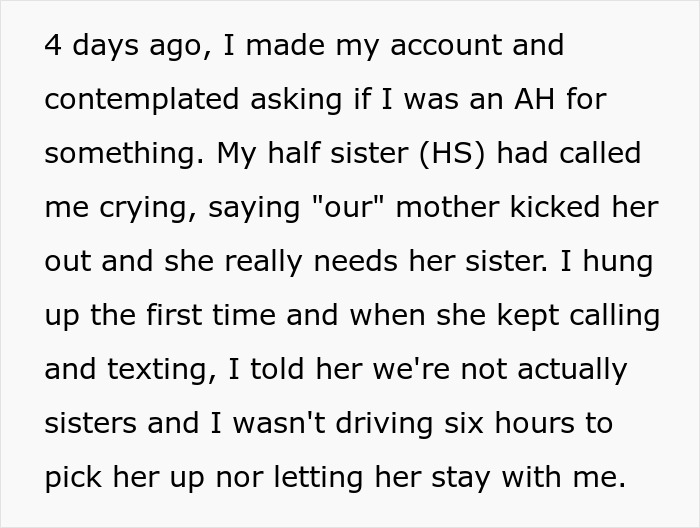Click the words "with me" at the end

click(581, 478)
